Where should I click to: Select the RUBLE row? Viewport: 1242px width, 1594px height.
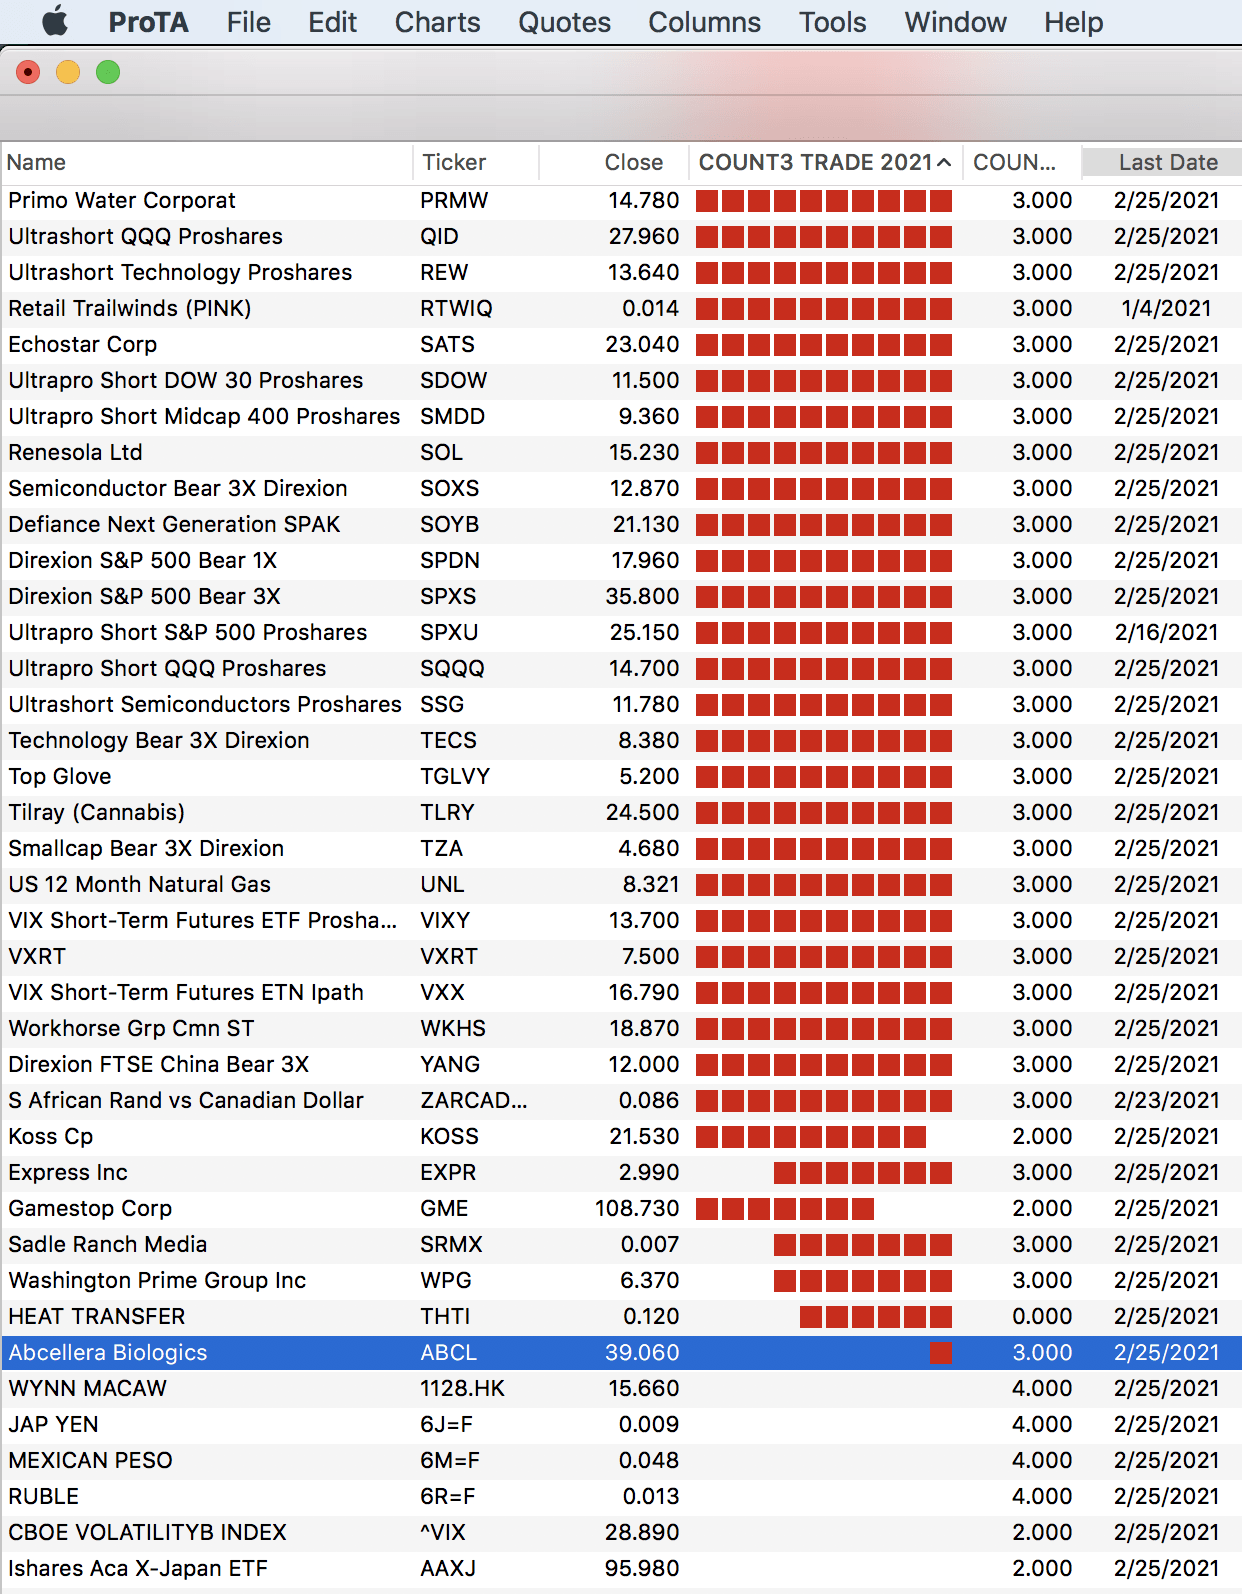coord(621,1496)
